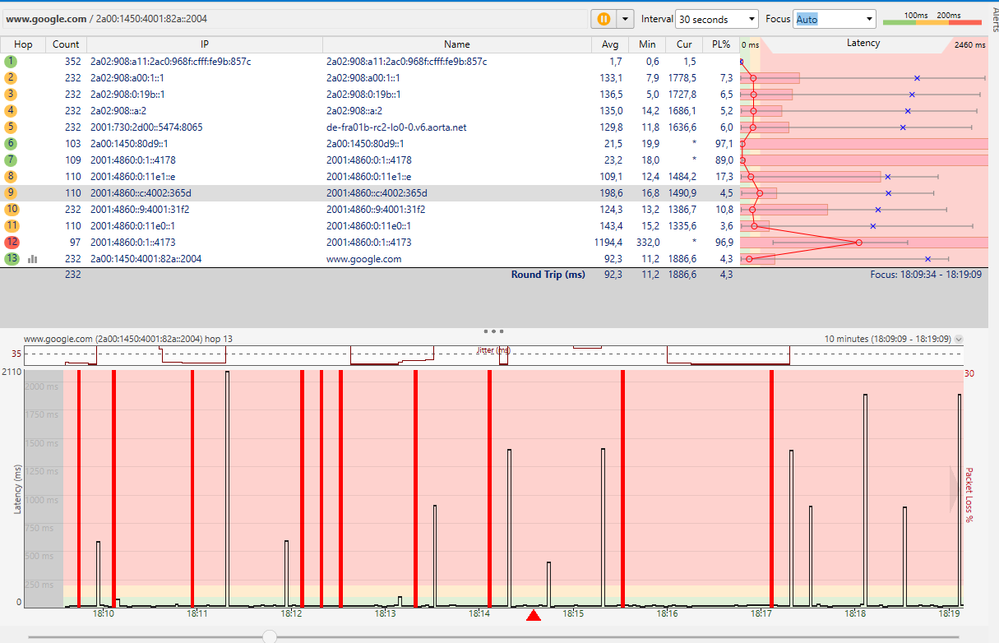Screen dimensions: 999x643
Task: Open the Focus Auto dropdown
Action: [835, 19]
